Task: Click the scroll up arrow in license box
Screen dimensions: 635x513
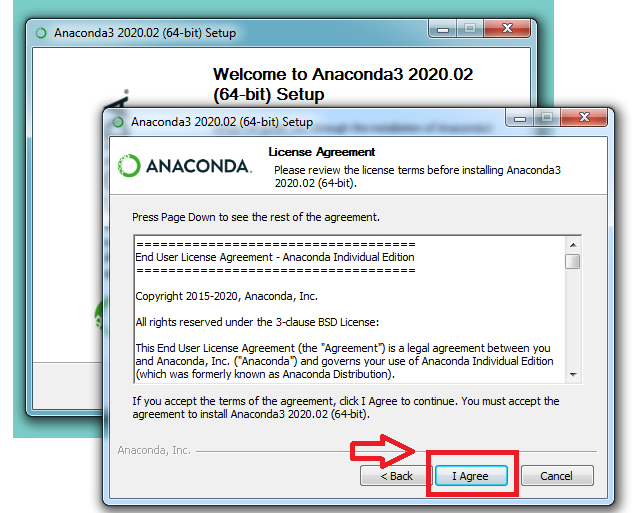Action: [x=573, y=245]
